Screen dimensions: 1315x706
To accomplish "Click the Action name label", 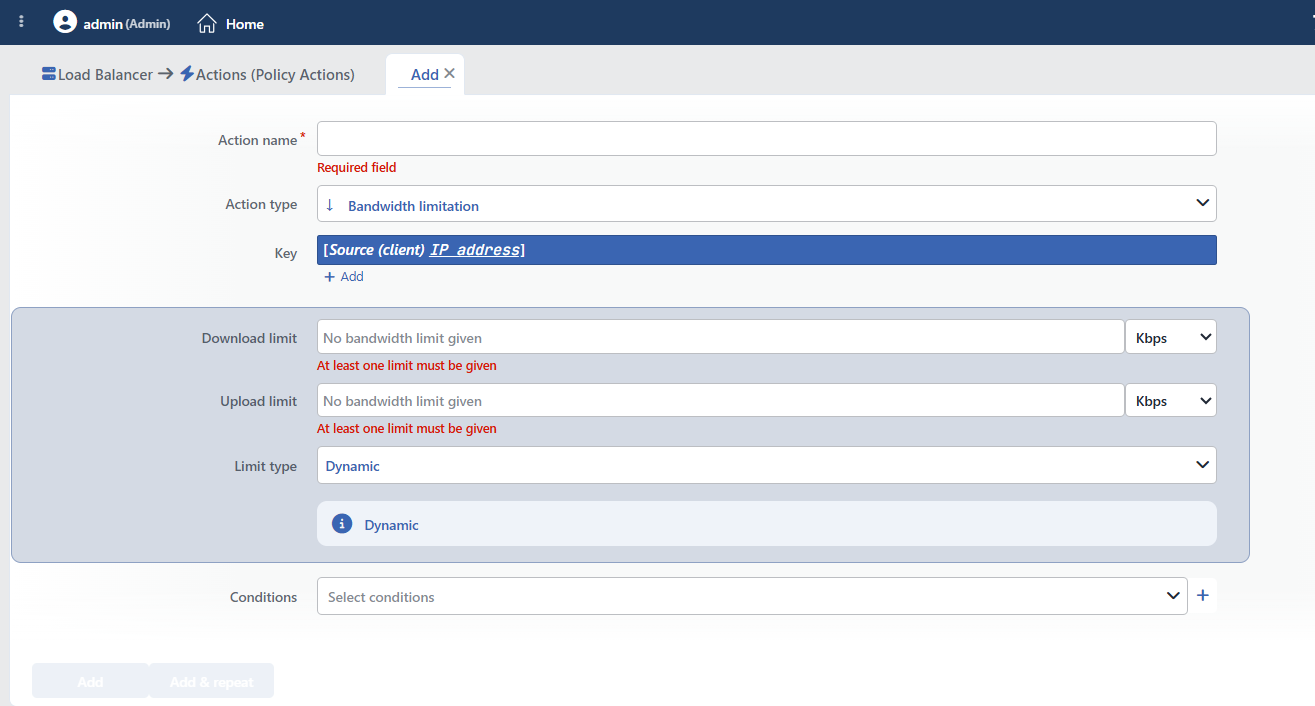I will [x=258, y=140].
